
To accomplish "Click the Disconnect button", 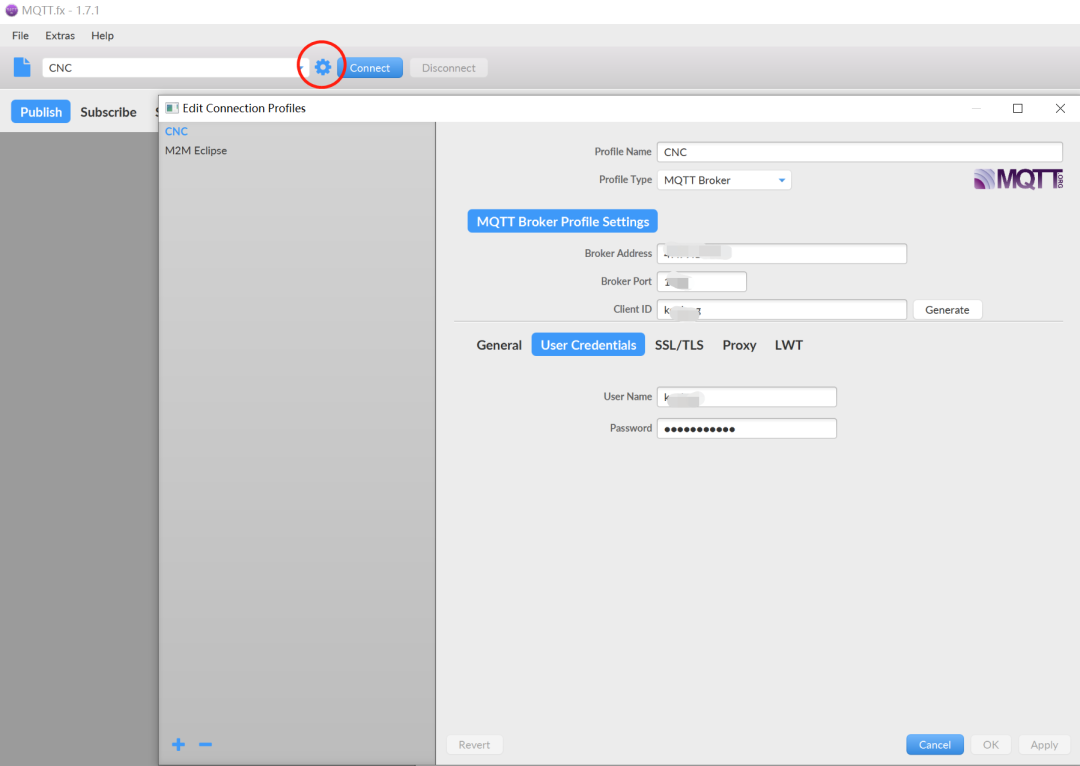I will (448, 68).
